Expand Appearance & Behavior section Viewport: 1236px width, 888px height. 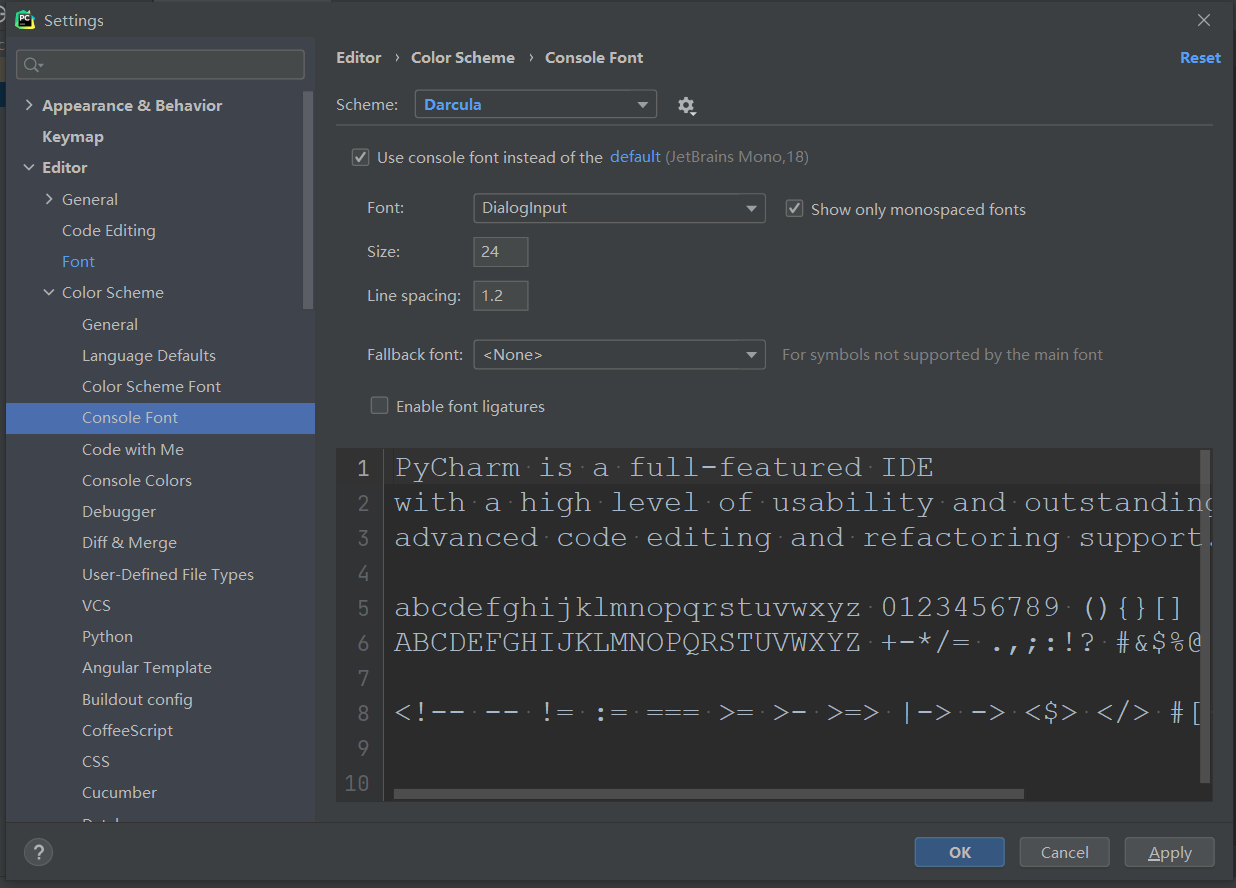[29, 105]
